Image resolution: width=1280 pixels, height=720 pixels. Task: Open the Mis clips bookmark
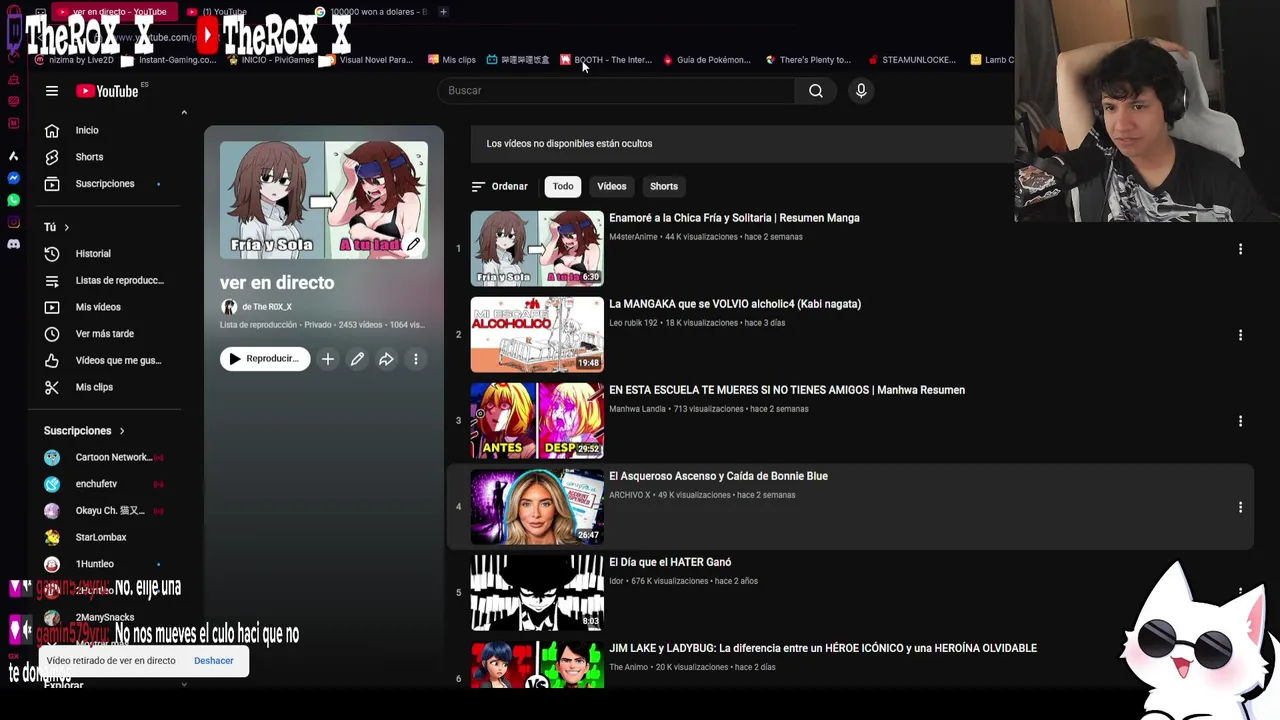pos(452,60)
